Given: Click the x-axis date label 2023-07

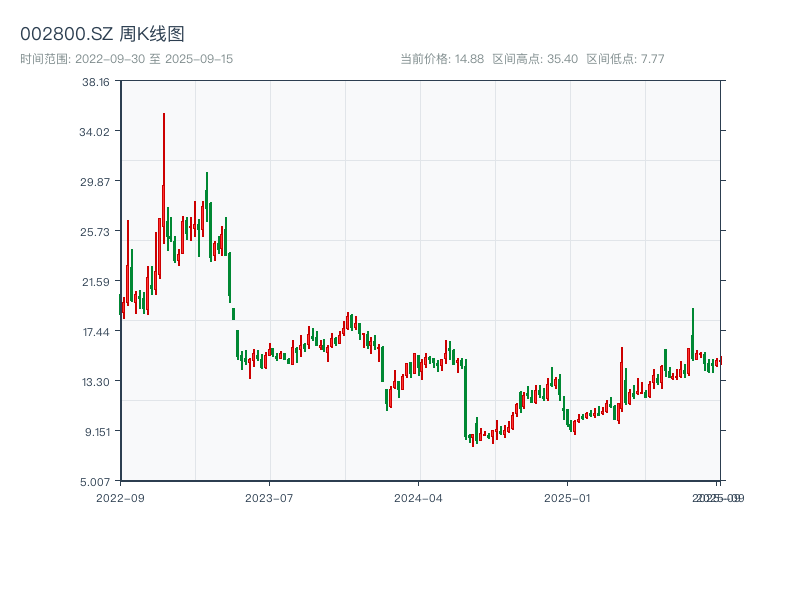Looking at the screenshot, I should pyautogui.click(x=269, y=498).
